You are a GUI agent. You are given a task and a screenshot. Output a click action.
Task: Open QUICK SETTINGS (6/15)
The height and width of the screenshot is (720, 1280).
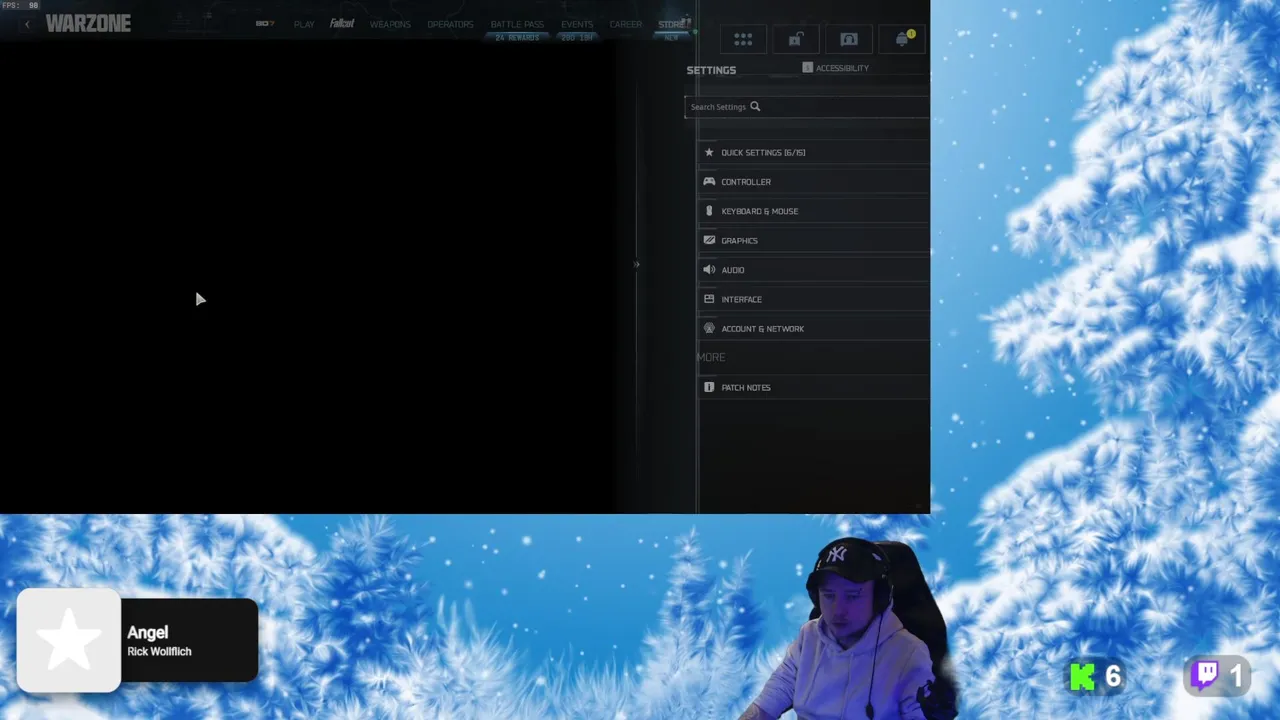[x=813, y=152]
